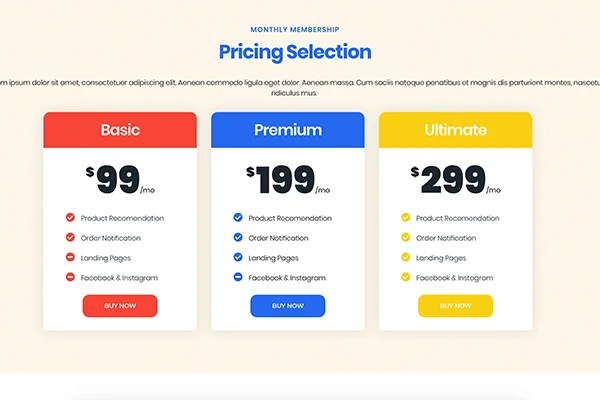Select the yellow Ultimate plan header
This screenshot has height=400, width=600.
[455, 130]
